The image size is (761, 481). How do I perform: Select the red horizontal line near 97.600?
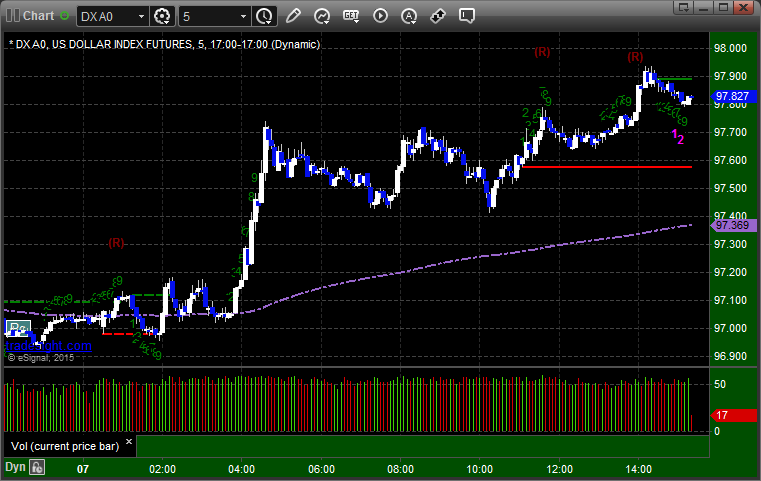[607, 167]
